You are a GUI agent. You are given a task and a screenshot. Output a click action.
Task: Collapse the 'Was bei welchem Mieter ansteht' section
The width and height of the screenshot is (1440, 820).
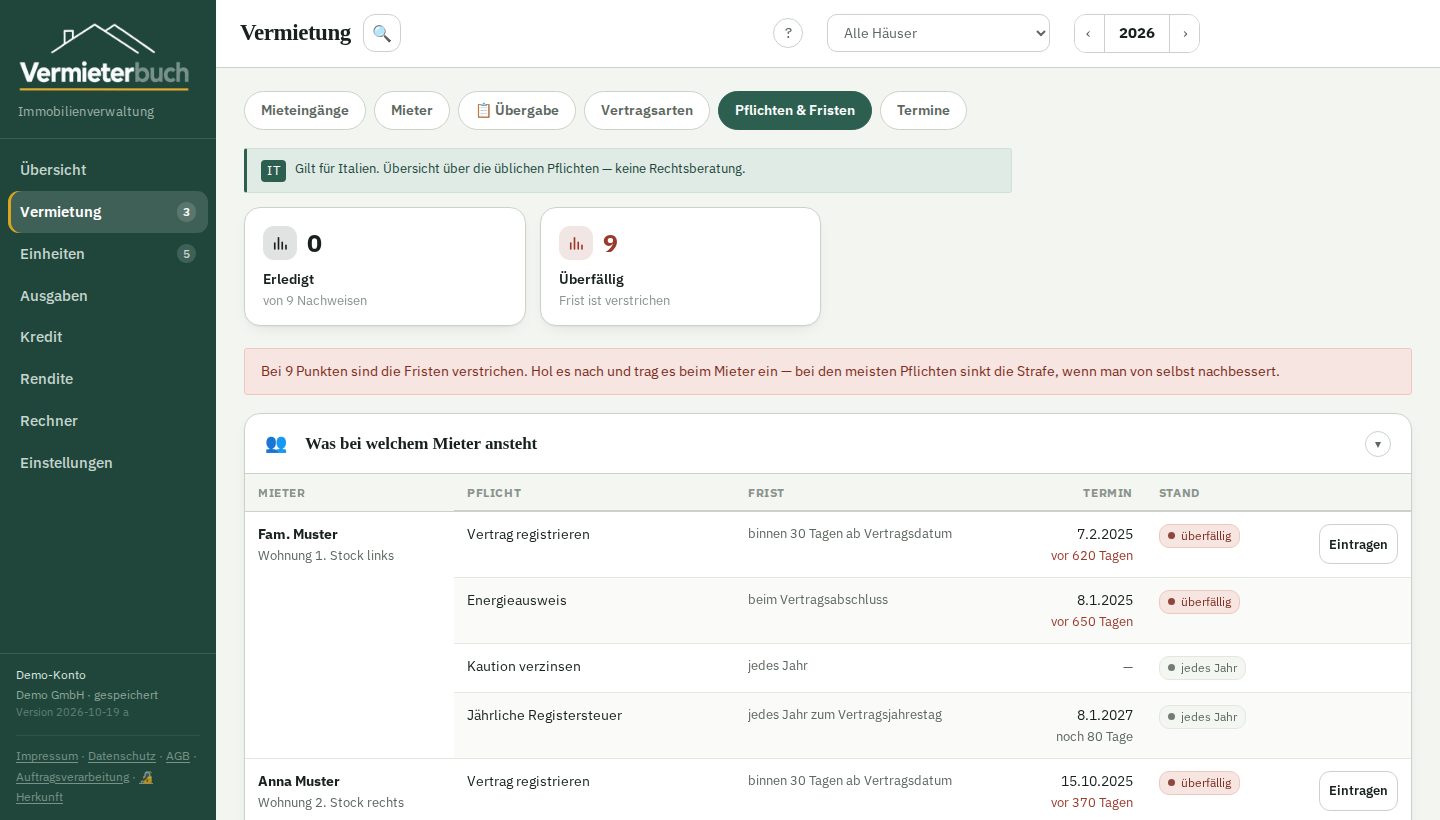click(x=1378, y=444)
